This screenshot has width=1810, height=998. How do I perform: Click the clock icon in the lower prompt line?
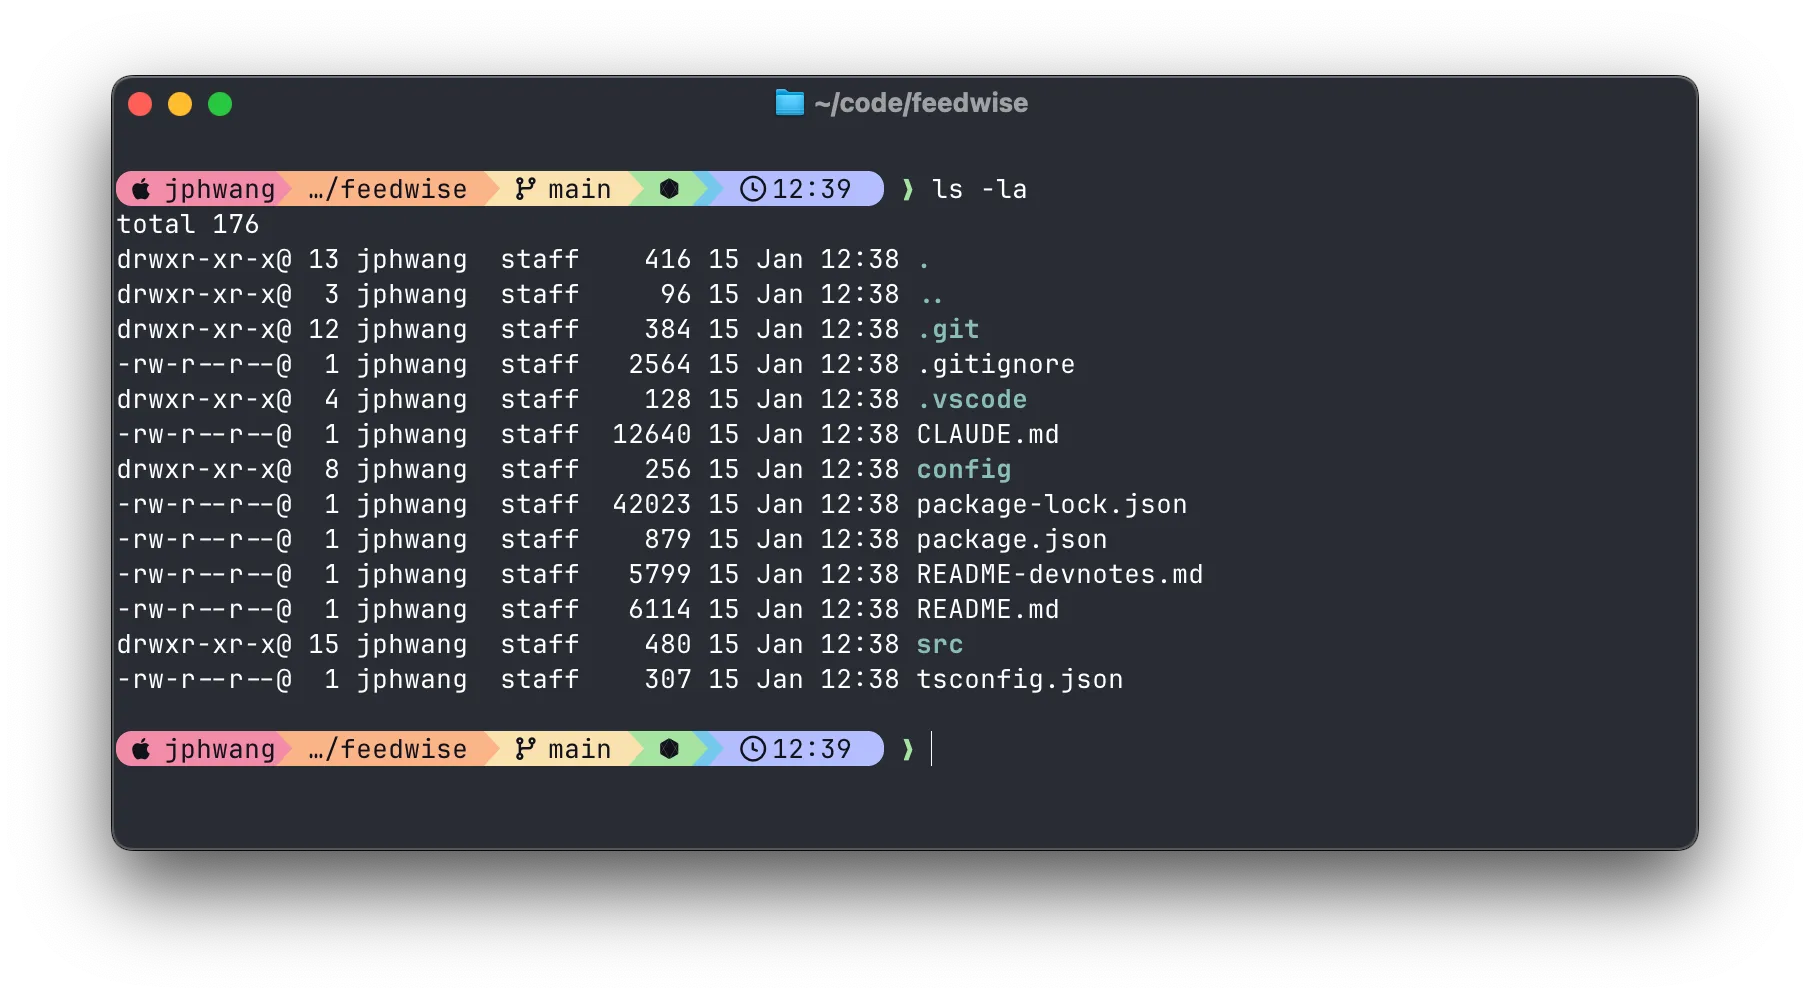point(753,749)
